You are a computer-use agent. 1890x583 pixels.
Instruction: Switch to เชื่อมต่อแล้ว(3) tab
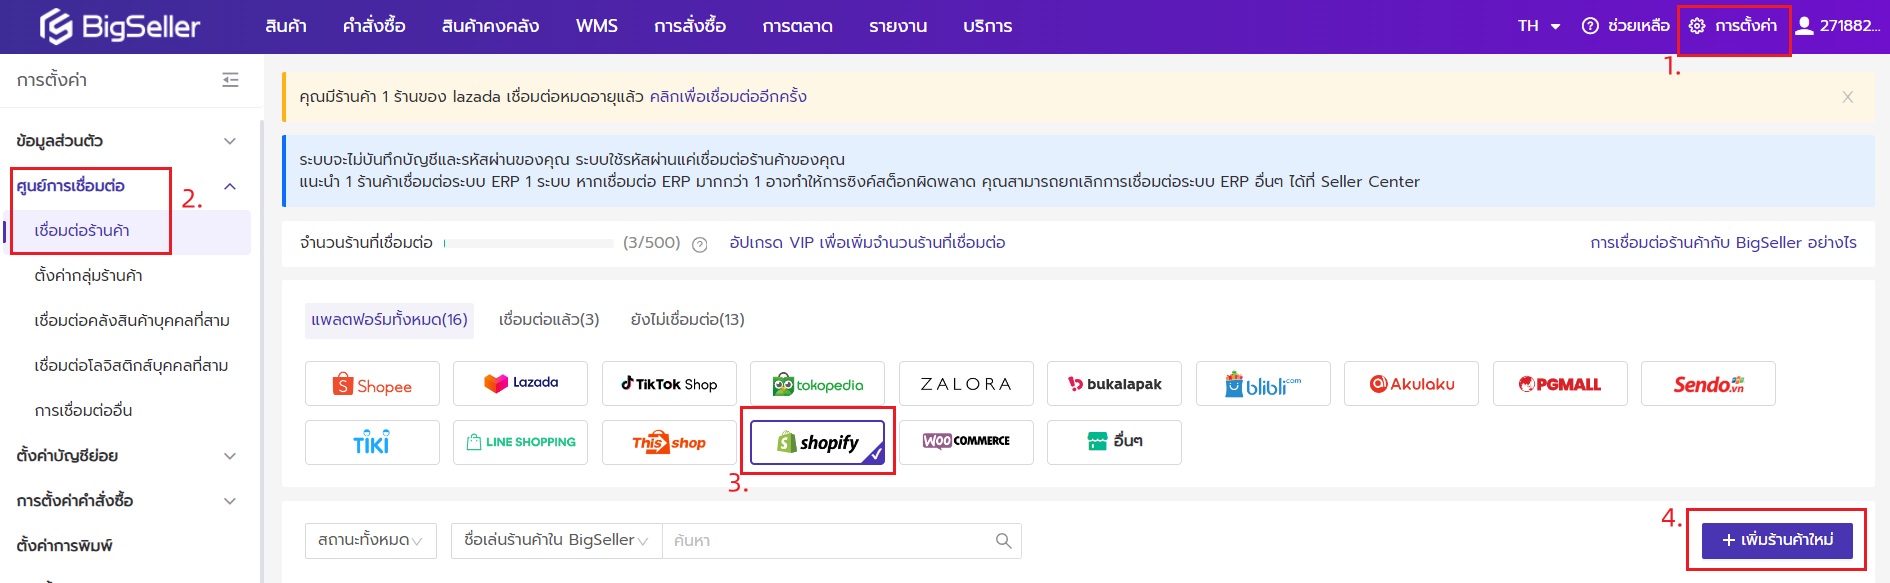pos(549,320)
